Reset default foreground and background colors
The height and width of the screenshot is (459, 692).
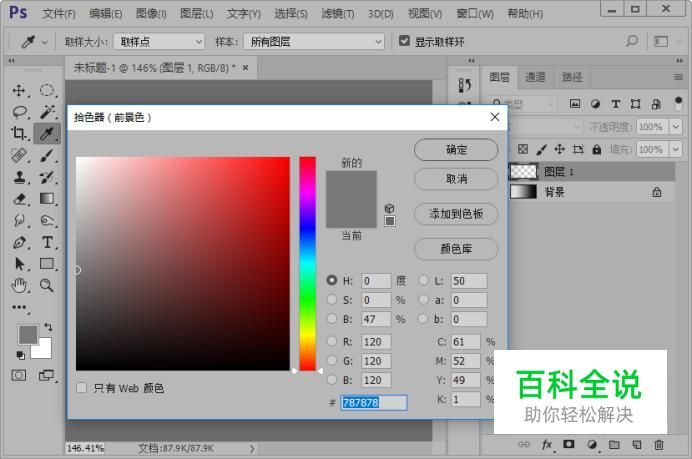click(x=20, y=355)
